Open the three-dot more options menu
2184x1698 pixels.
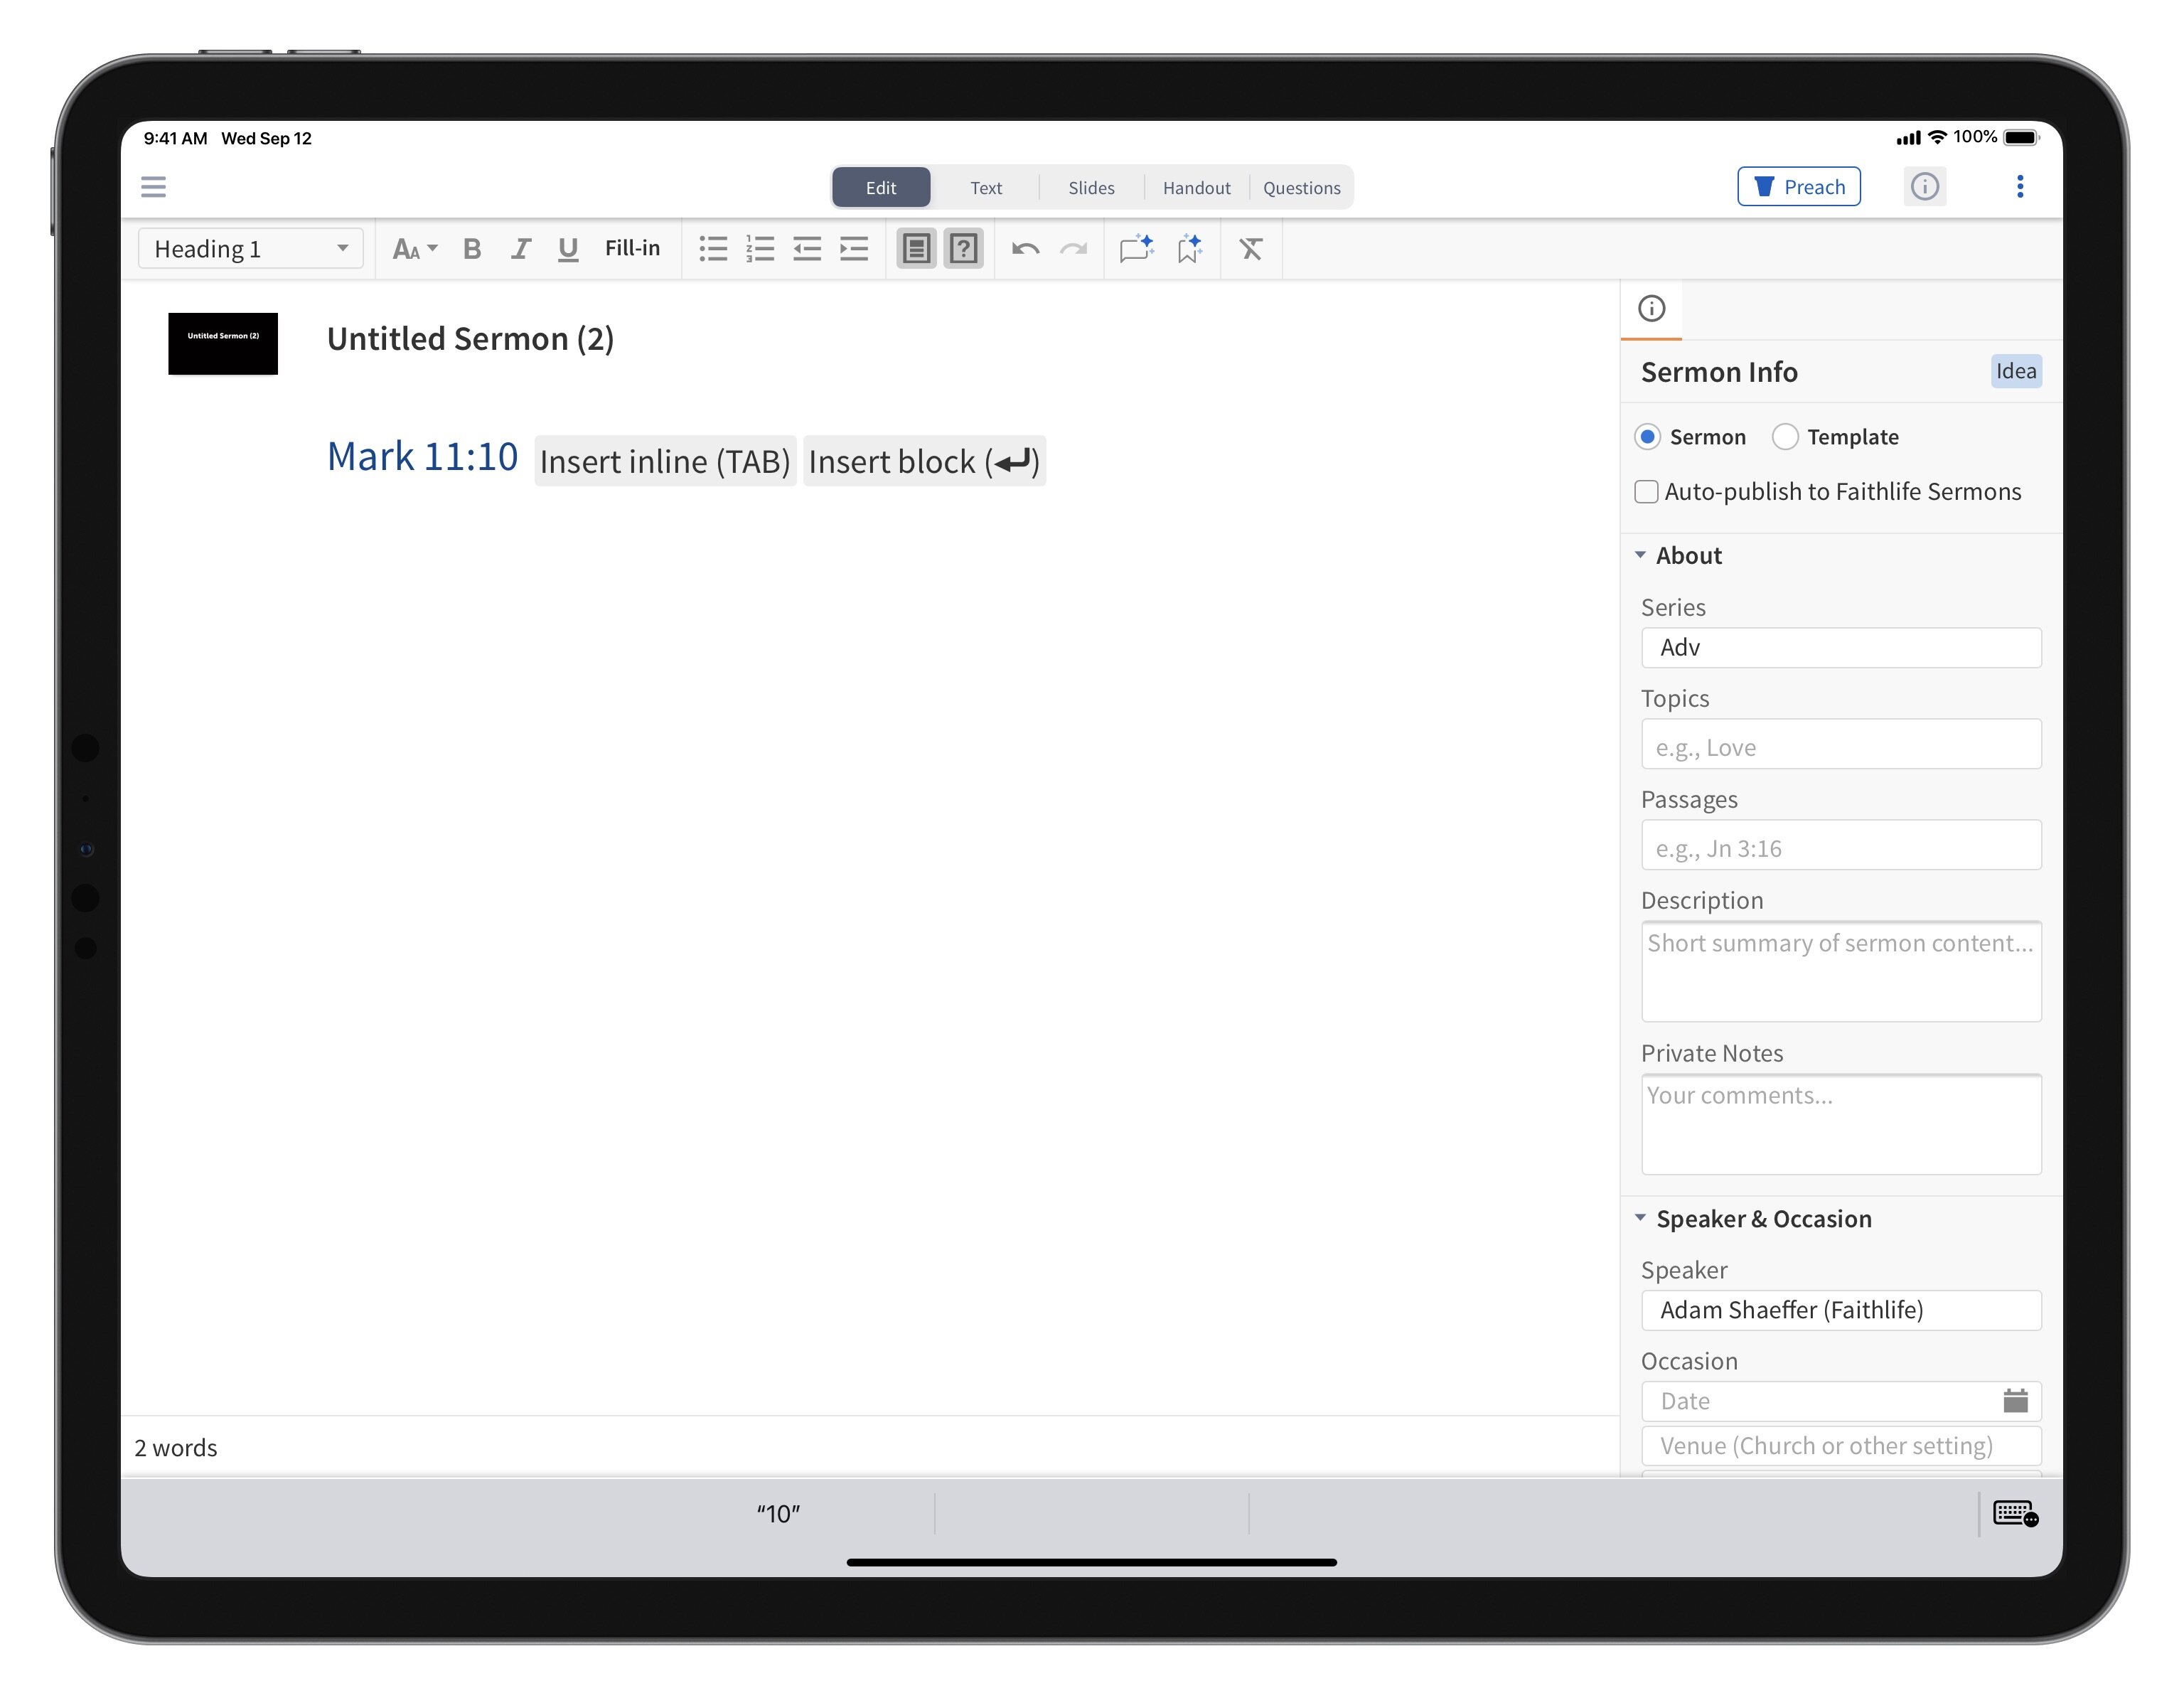point(2019,187)
